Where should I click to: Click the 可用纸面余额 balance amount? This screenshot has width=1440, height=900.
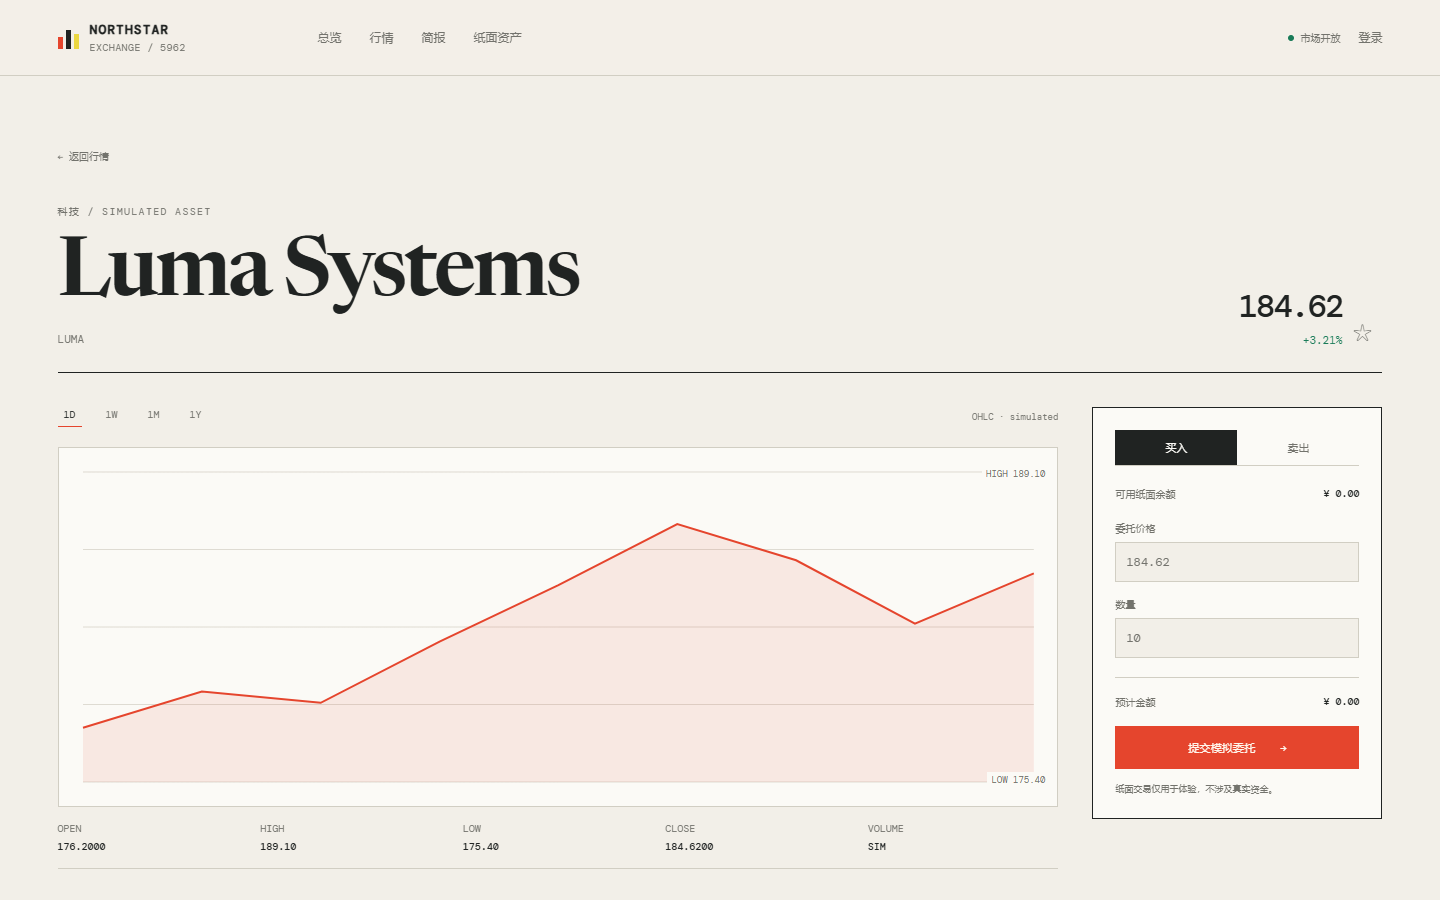click(x=1341, y=494)
